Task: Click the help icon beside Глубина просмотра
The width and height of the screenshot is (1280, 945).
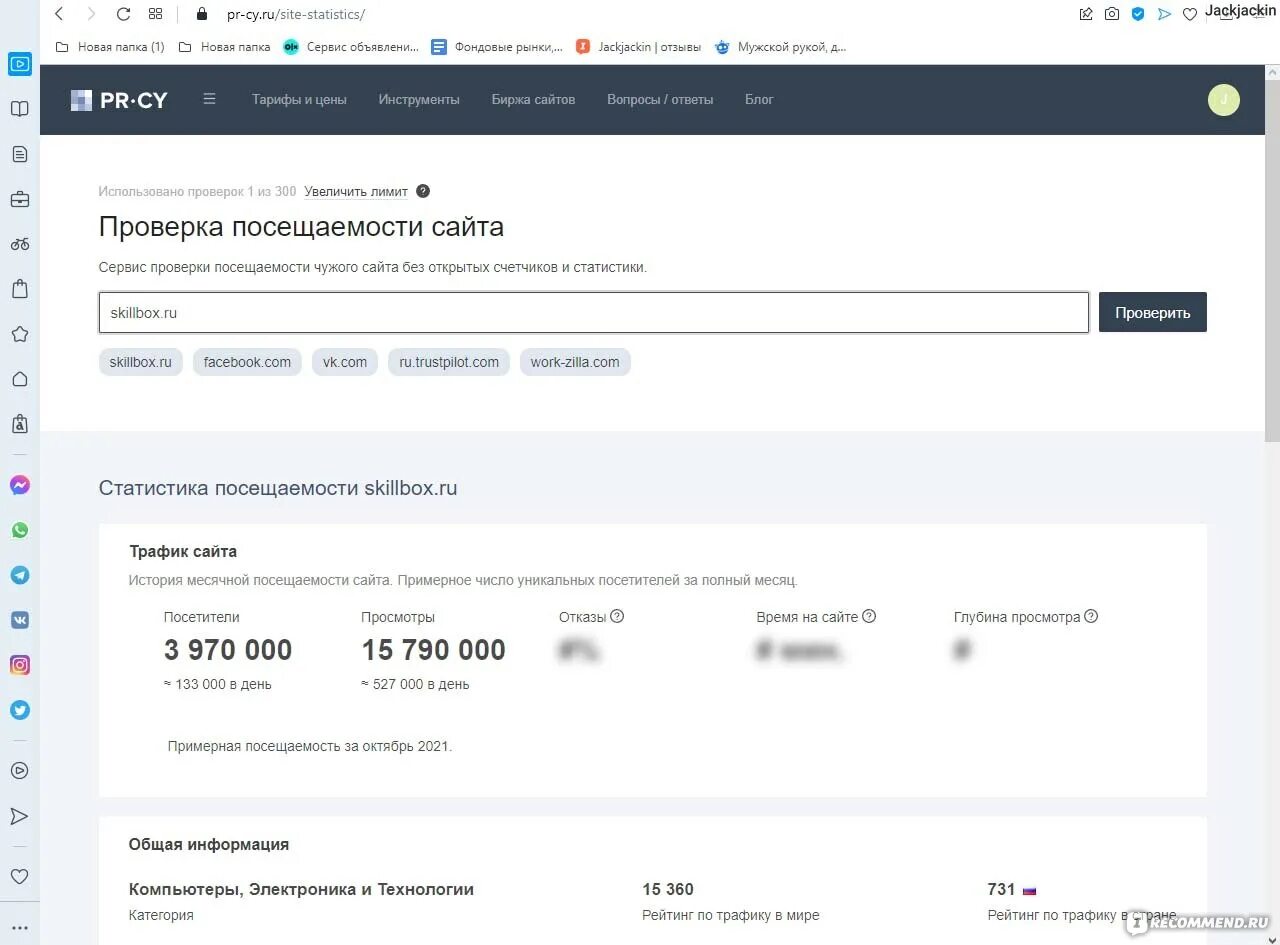Action: (1091, 616)
